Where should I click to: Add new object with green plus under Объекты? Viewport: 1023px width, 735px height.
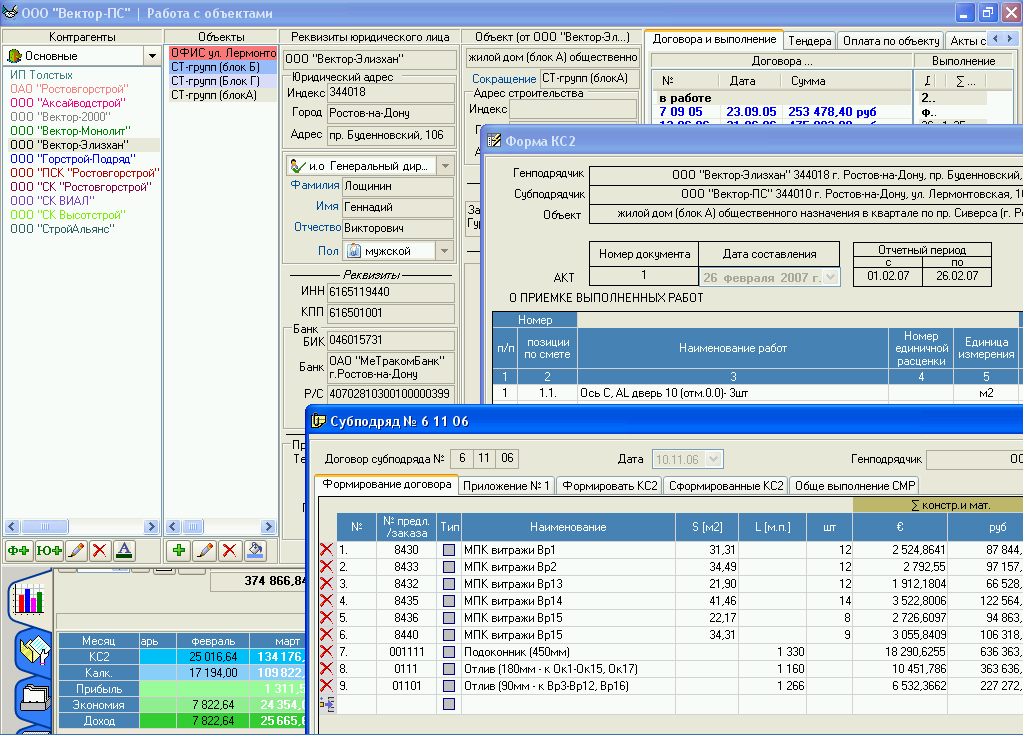click(179, 551)
